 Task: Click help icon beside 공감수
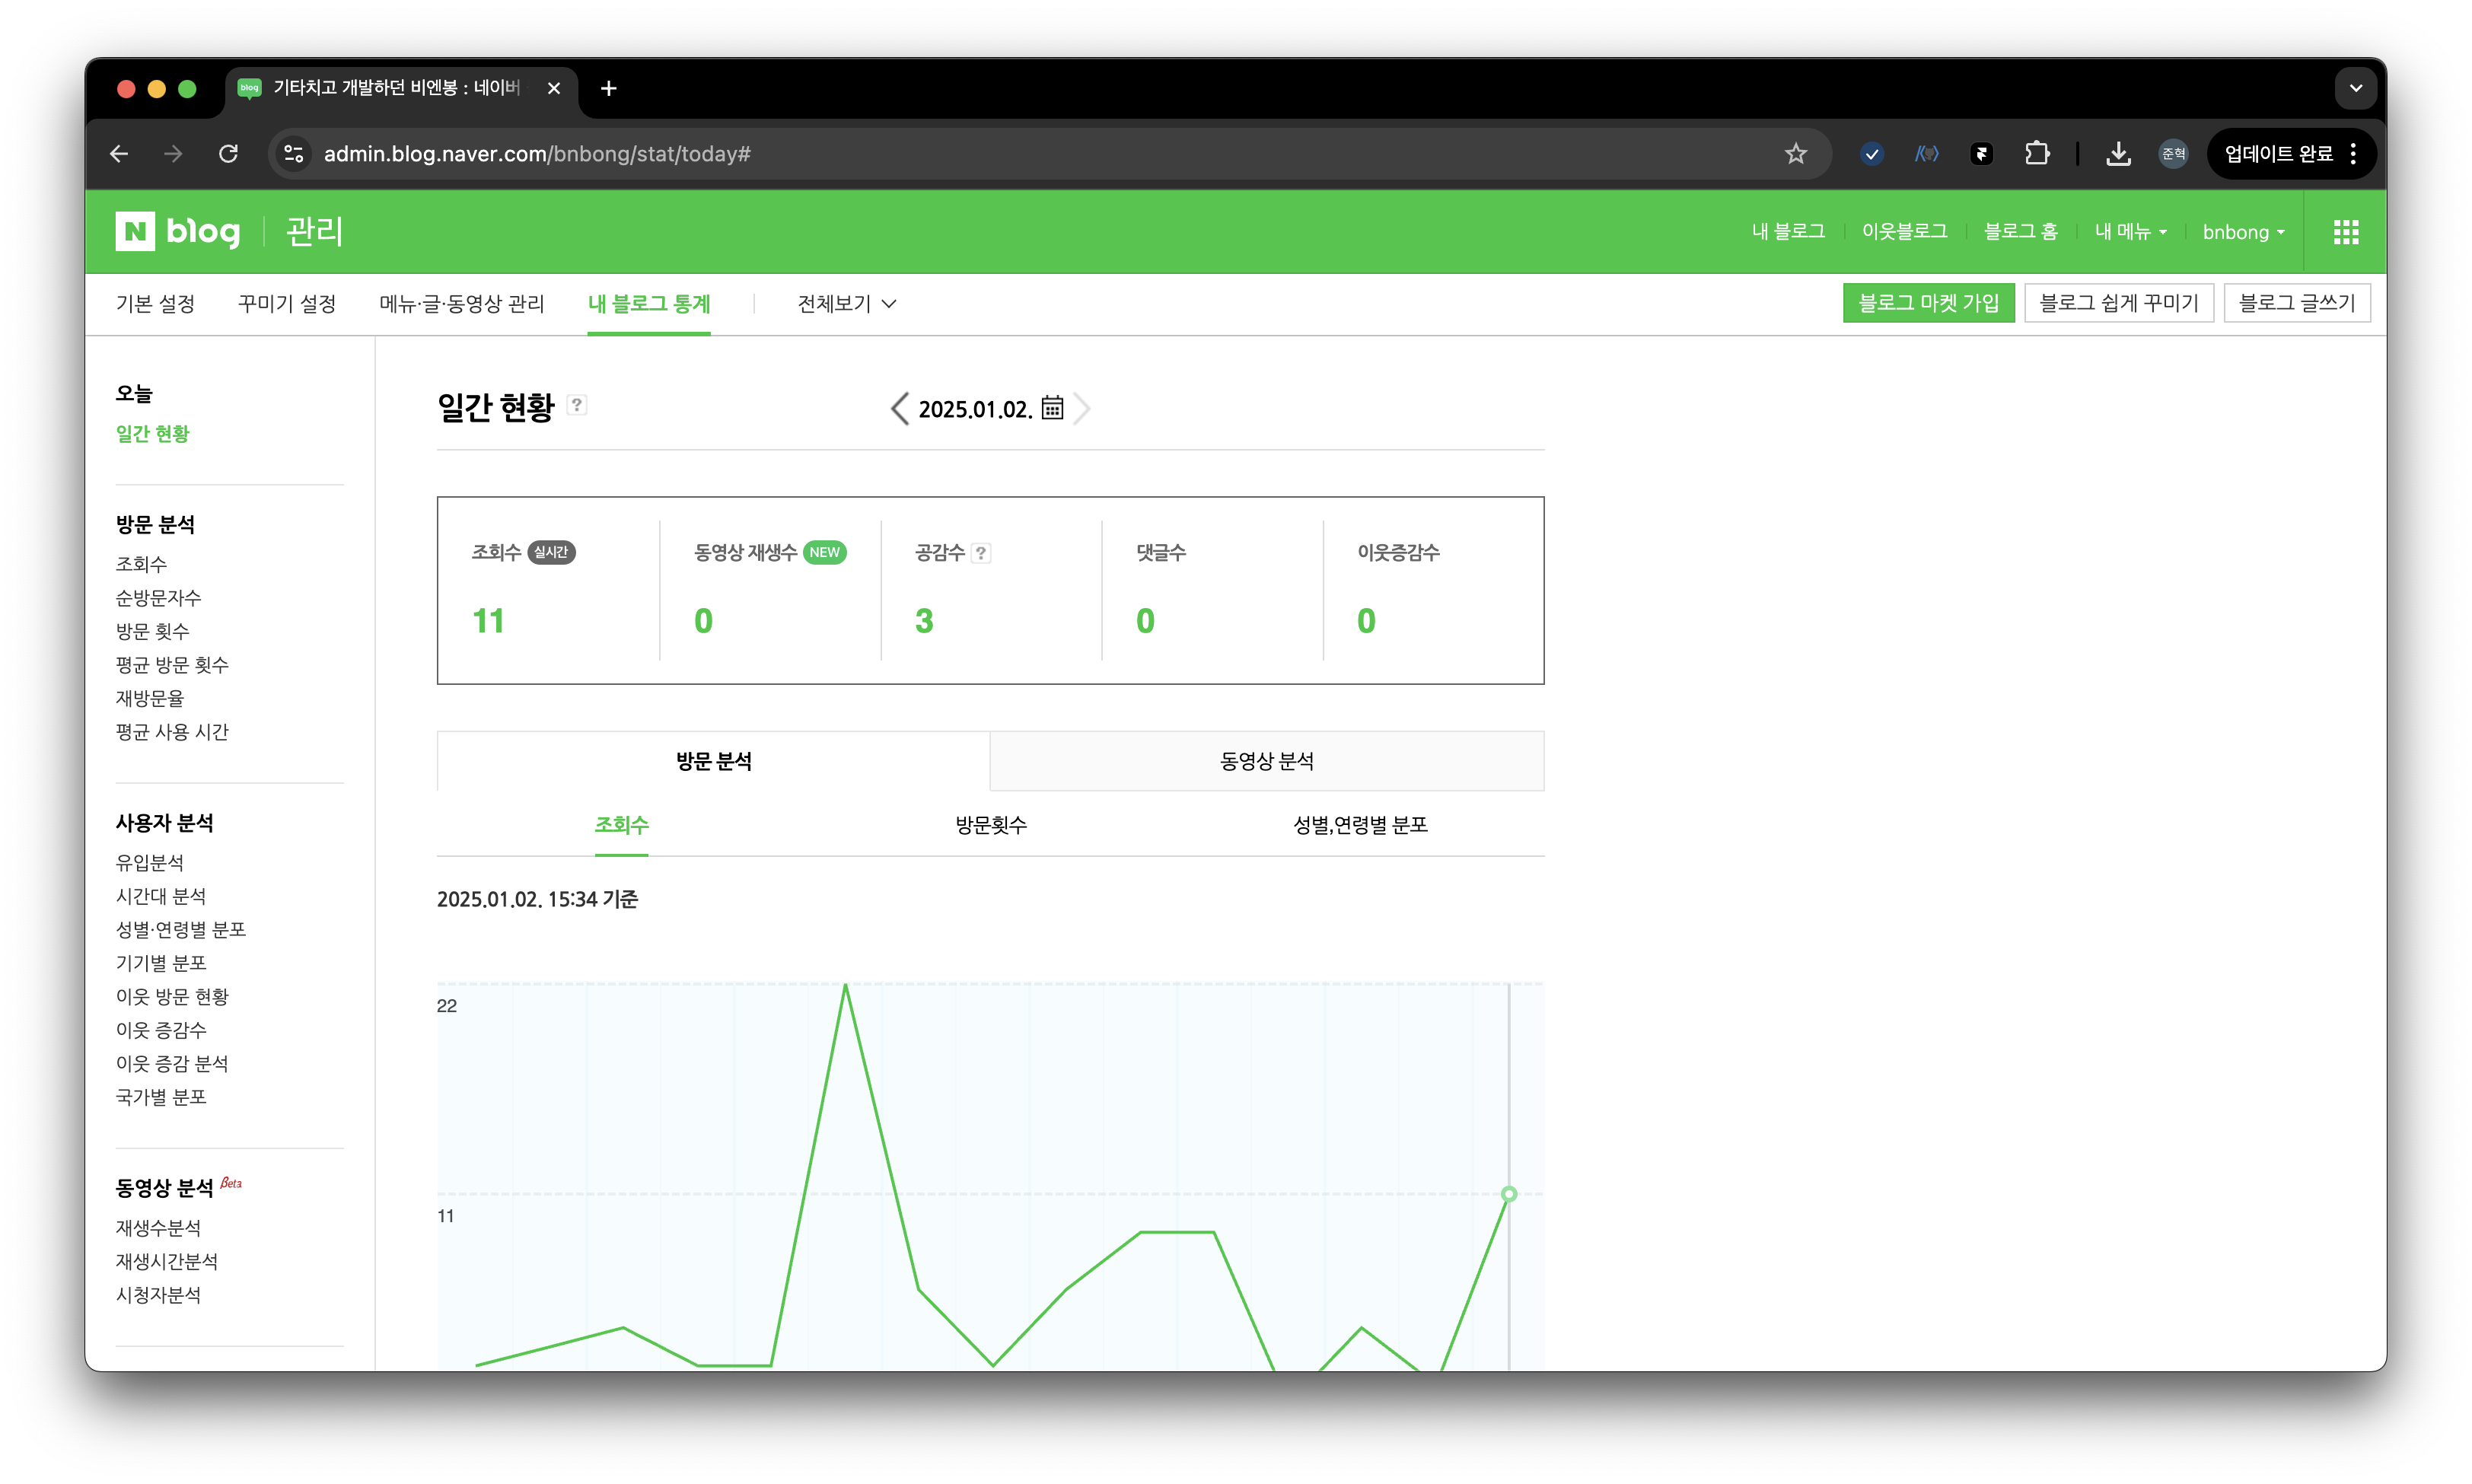(x=982, y=553)
